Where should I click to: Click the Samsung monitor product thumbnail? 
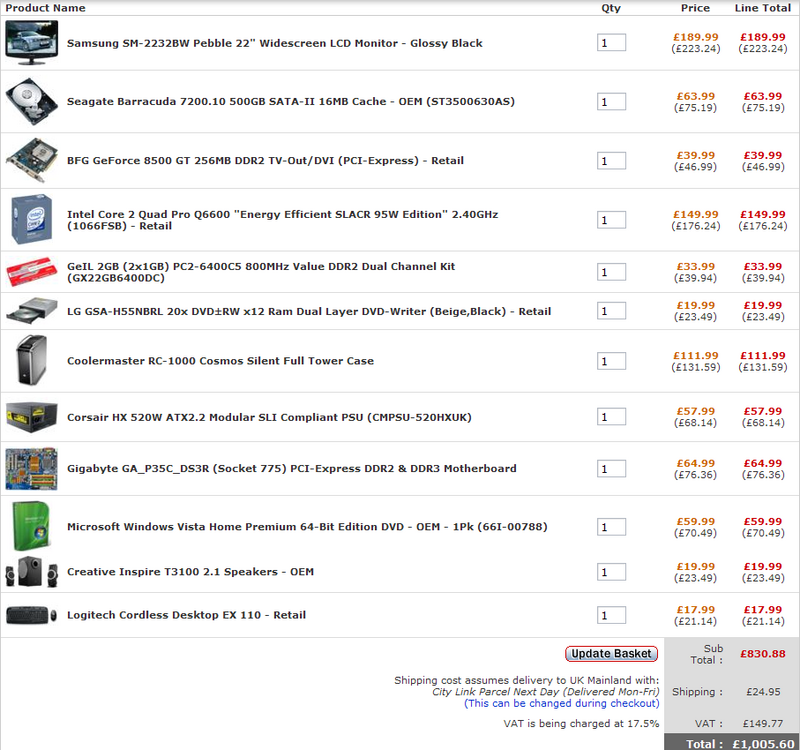32,43
